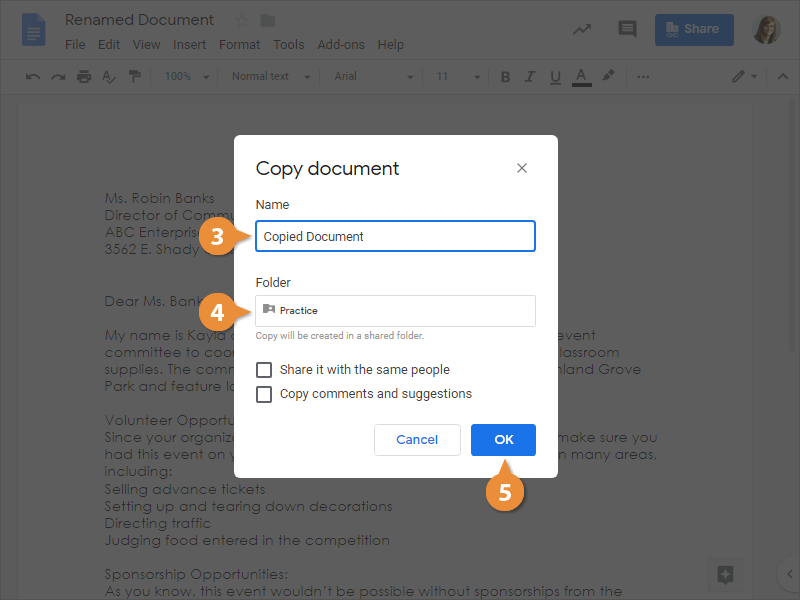Select the paint format tool
Screen dimensions: 800x600
134,77
